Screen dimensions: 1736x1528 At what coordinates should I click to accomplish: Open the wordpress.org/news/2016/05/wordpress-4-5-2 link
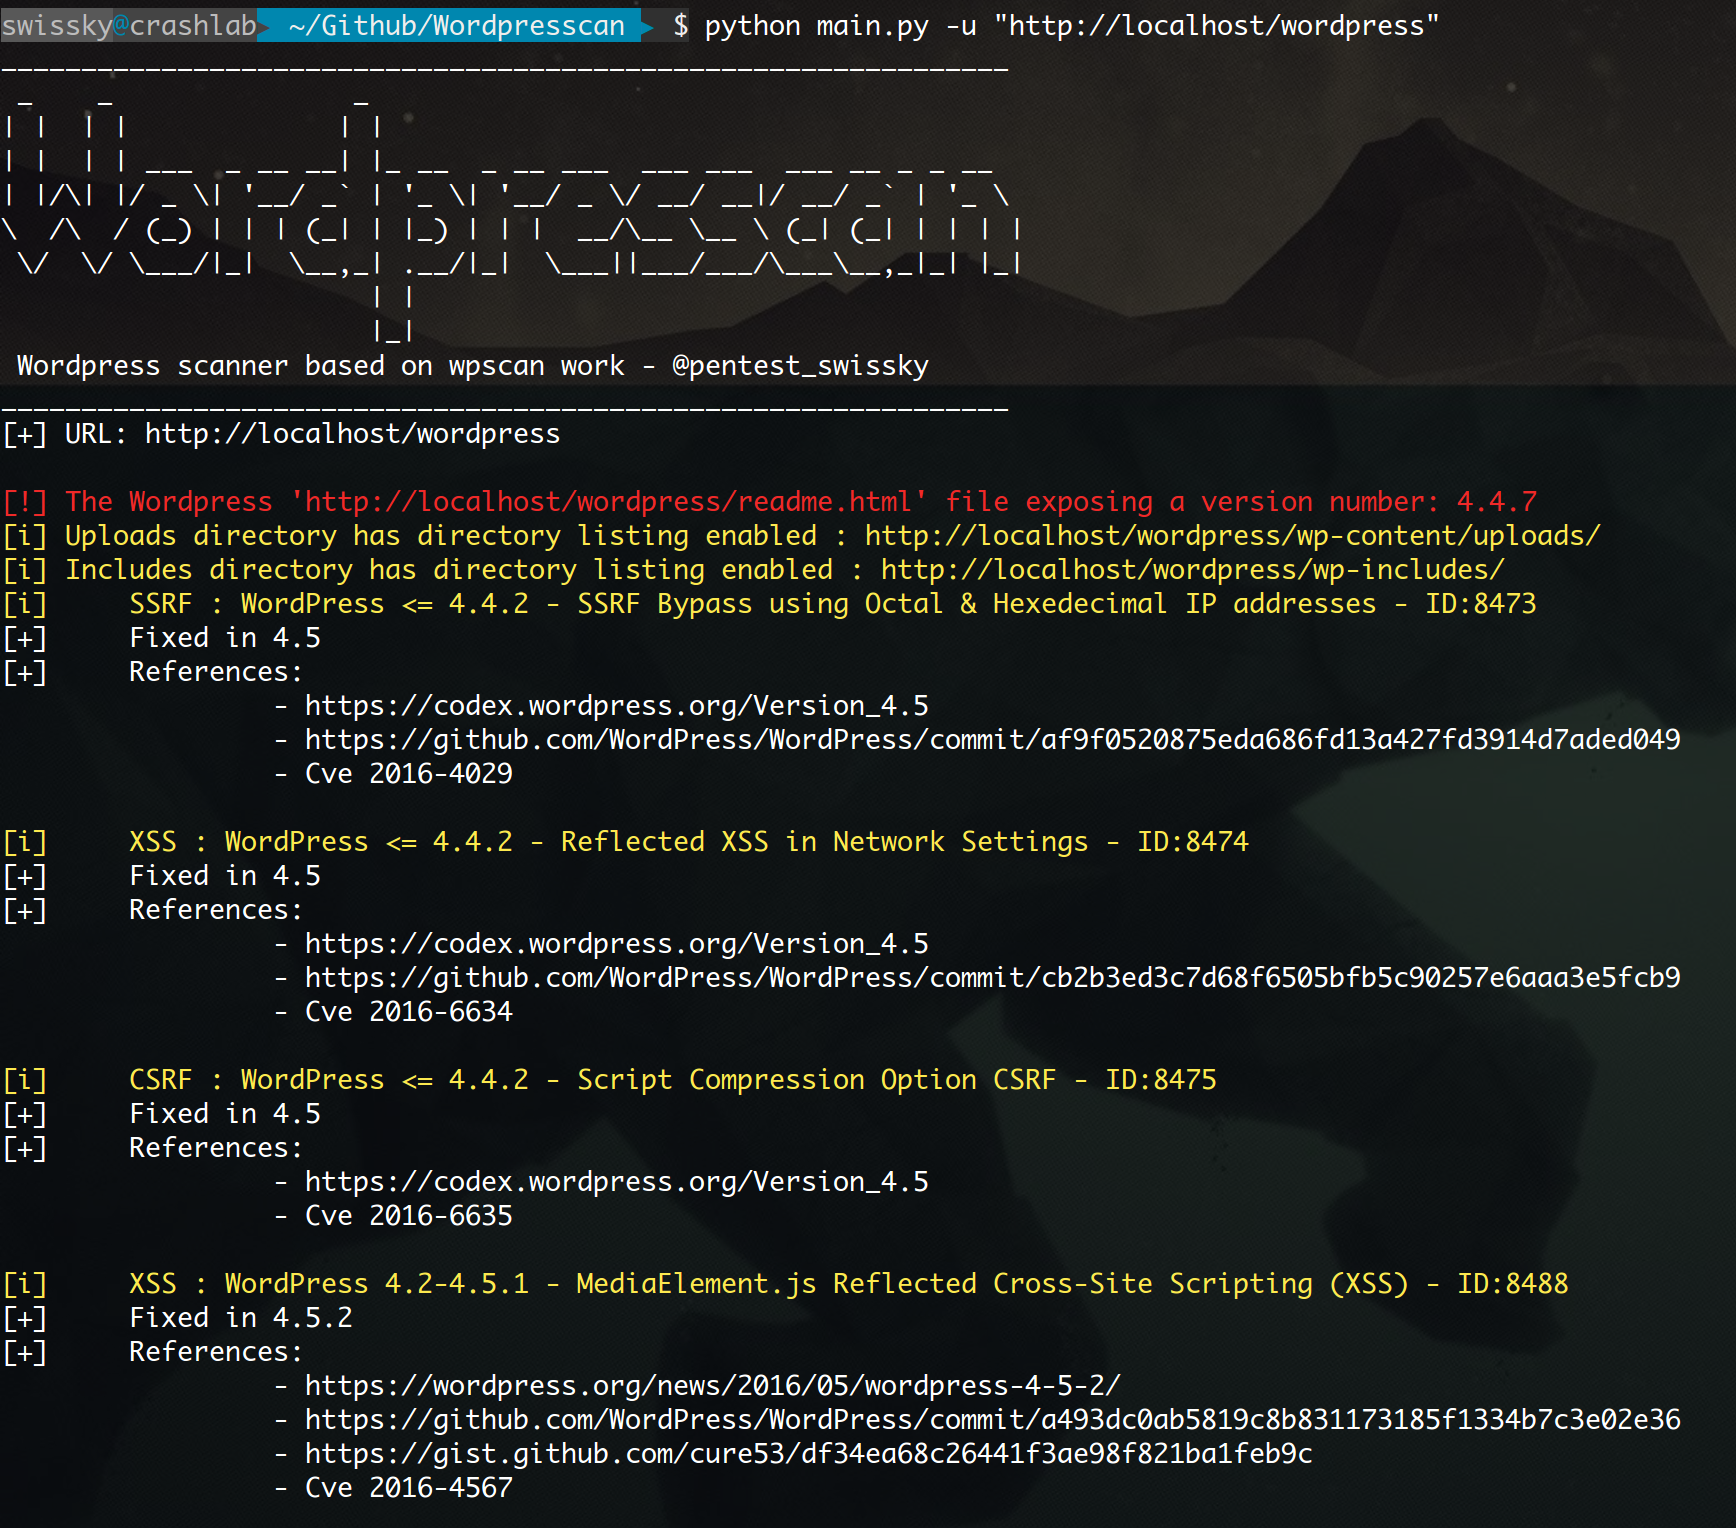click(712, 1386)
